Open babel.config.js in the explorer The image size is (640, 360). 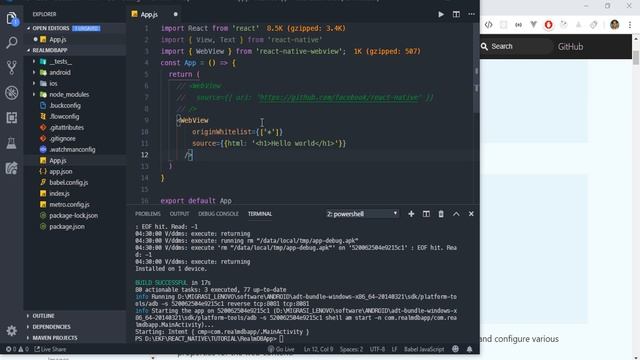pyautogui.click(x=75, y=182)
